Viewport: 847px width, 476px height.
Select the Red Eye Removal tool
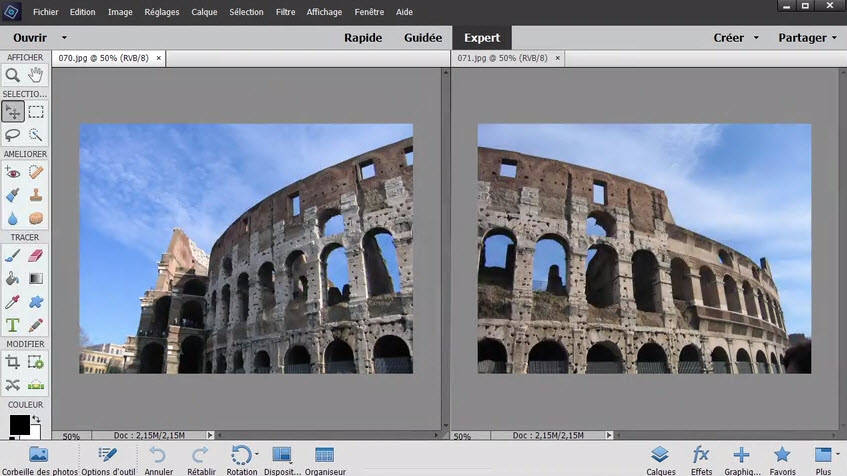(x=12, y=172)
